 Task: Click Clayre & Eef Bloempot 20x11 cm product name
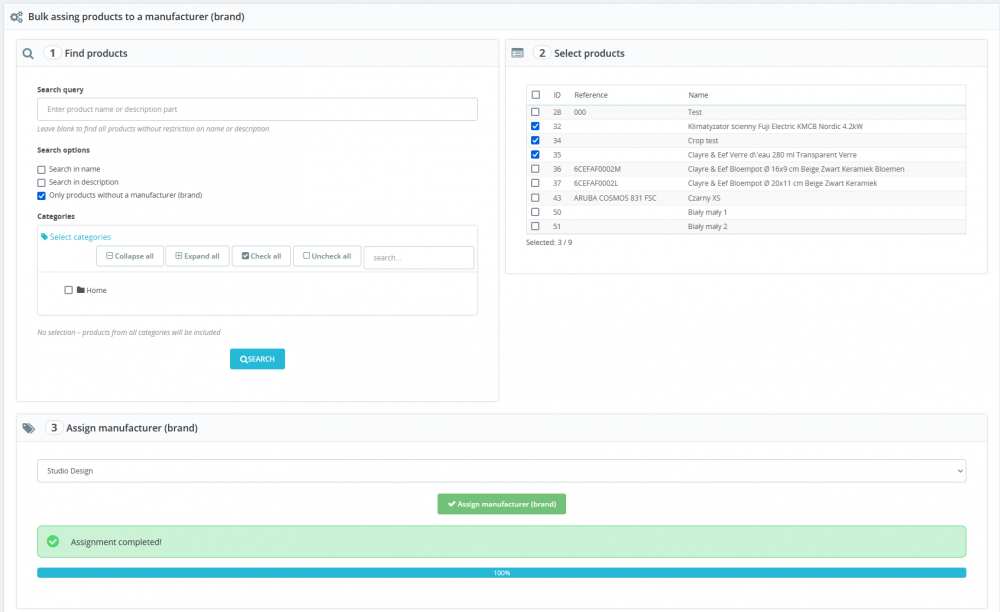click(783, 184)
